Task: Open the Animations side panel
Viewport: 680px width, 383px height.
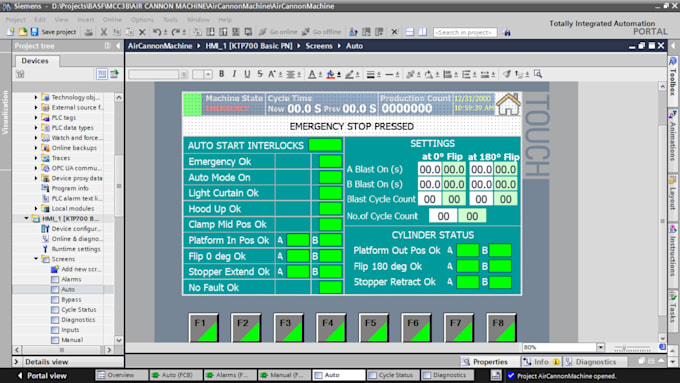Action: tap(673, 135)
